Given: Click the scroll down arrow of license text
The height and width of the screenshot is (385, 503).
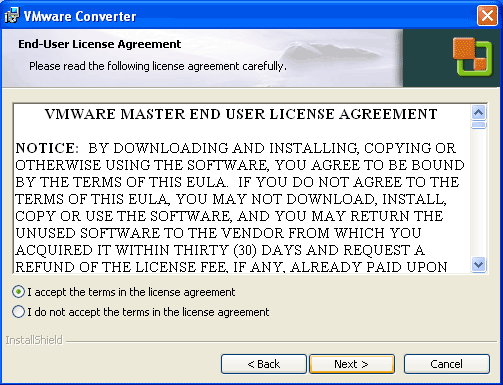Looking at the screenshot, I should pos(479,265).
